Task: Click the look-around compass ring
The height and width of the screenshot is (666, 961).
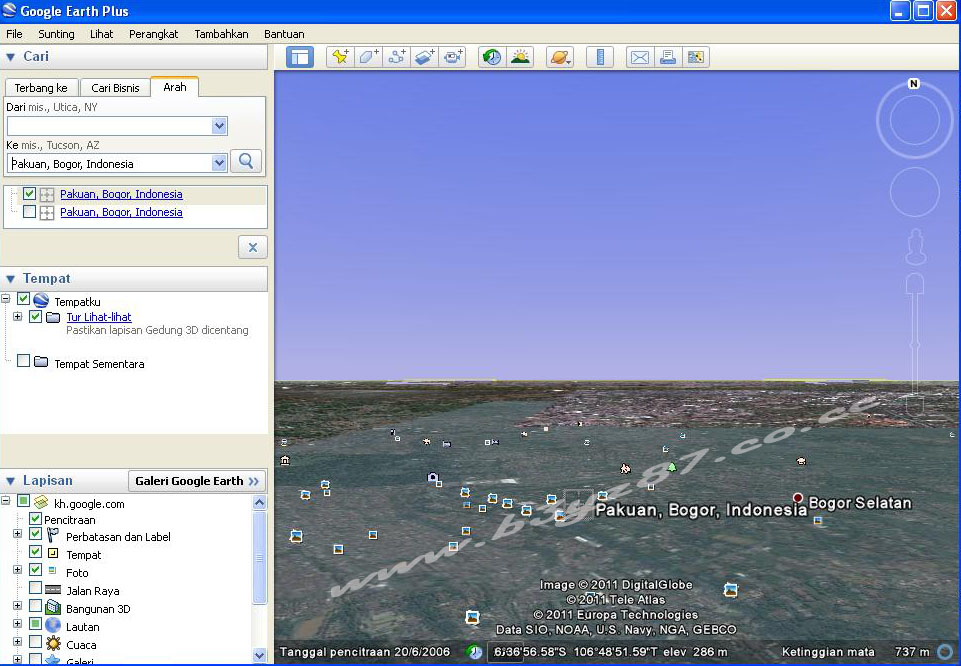Action: pos(914,119)
